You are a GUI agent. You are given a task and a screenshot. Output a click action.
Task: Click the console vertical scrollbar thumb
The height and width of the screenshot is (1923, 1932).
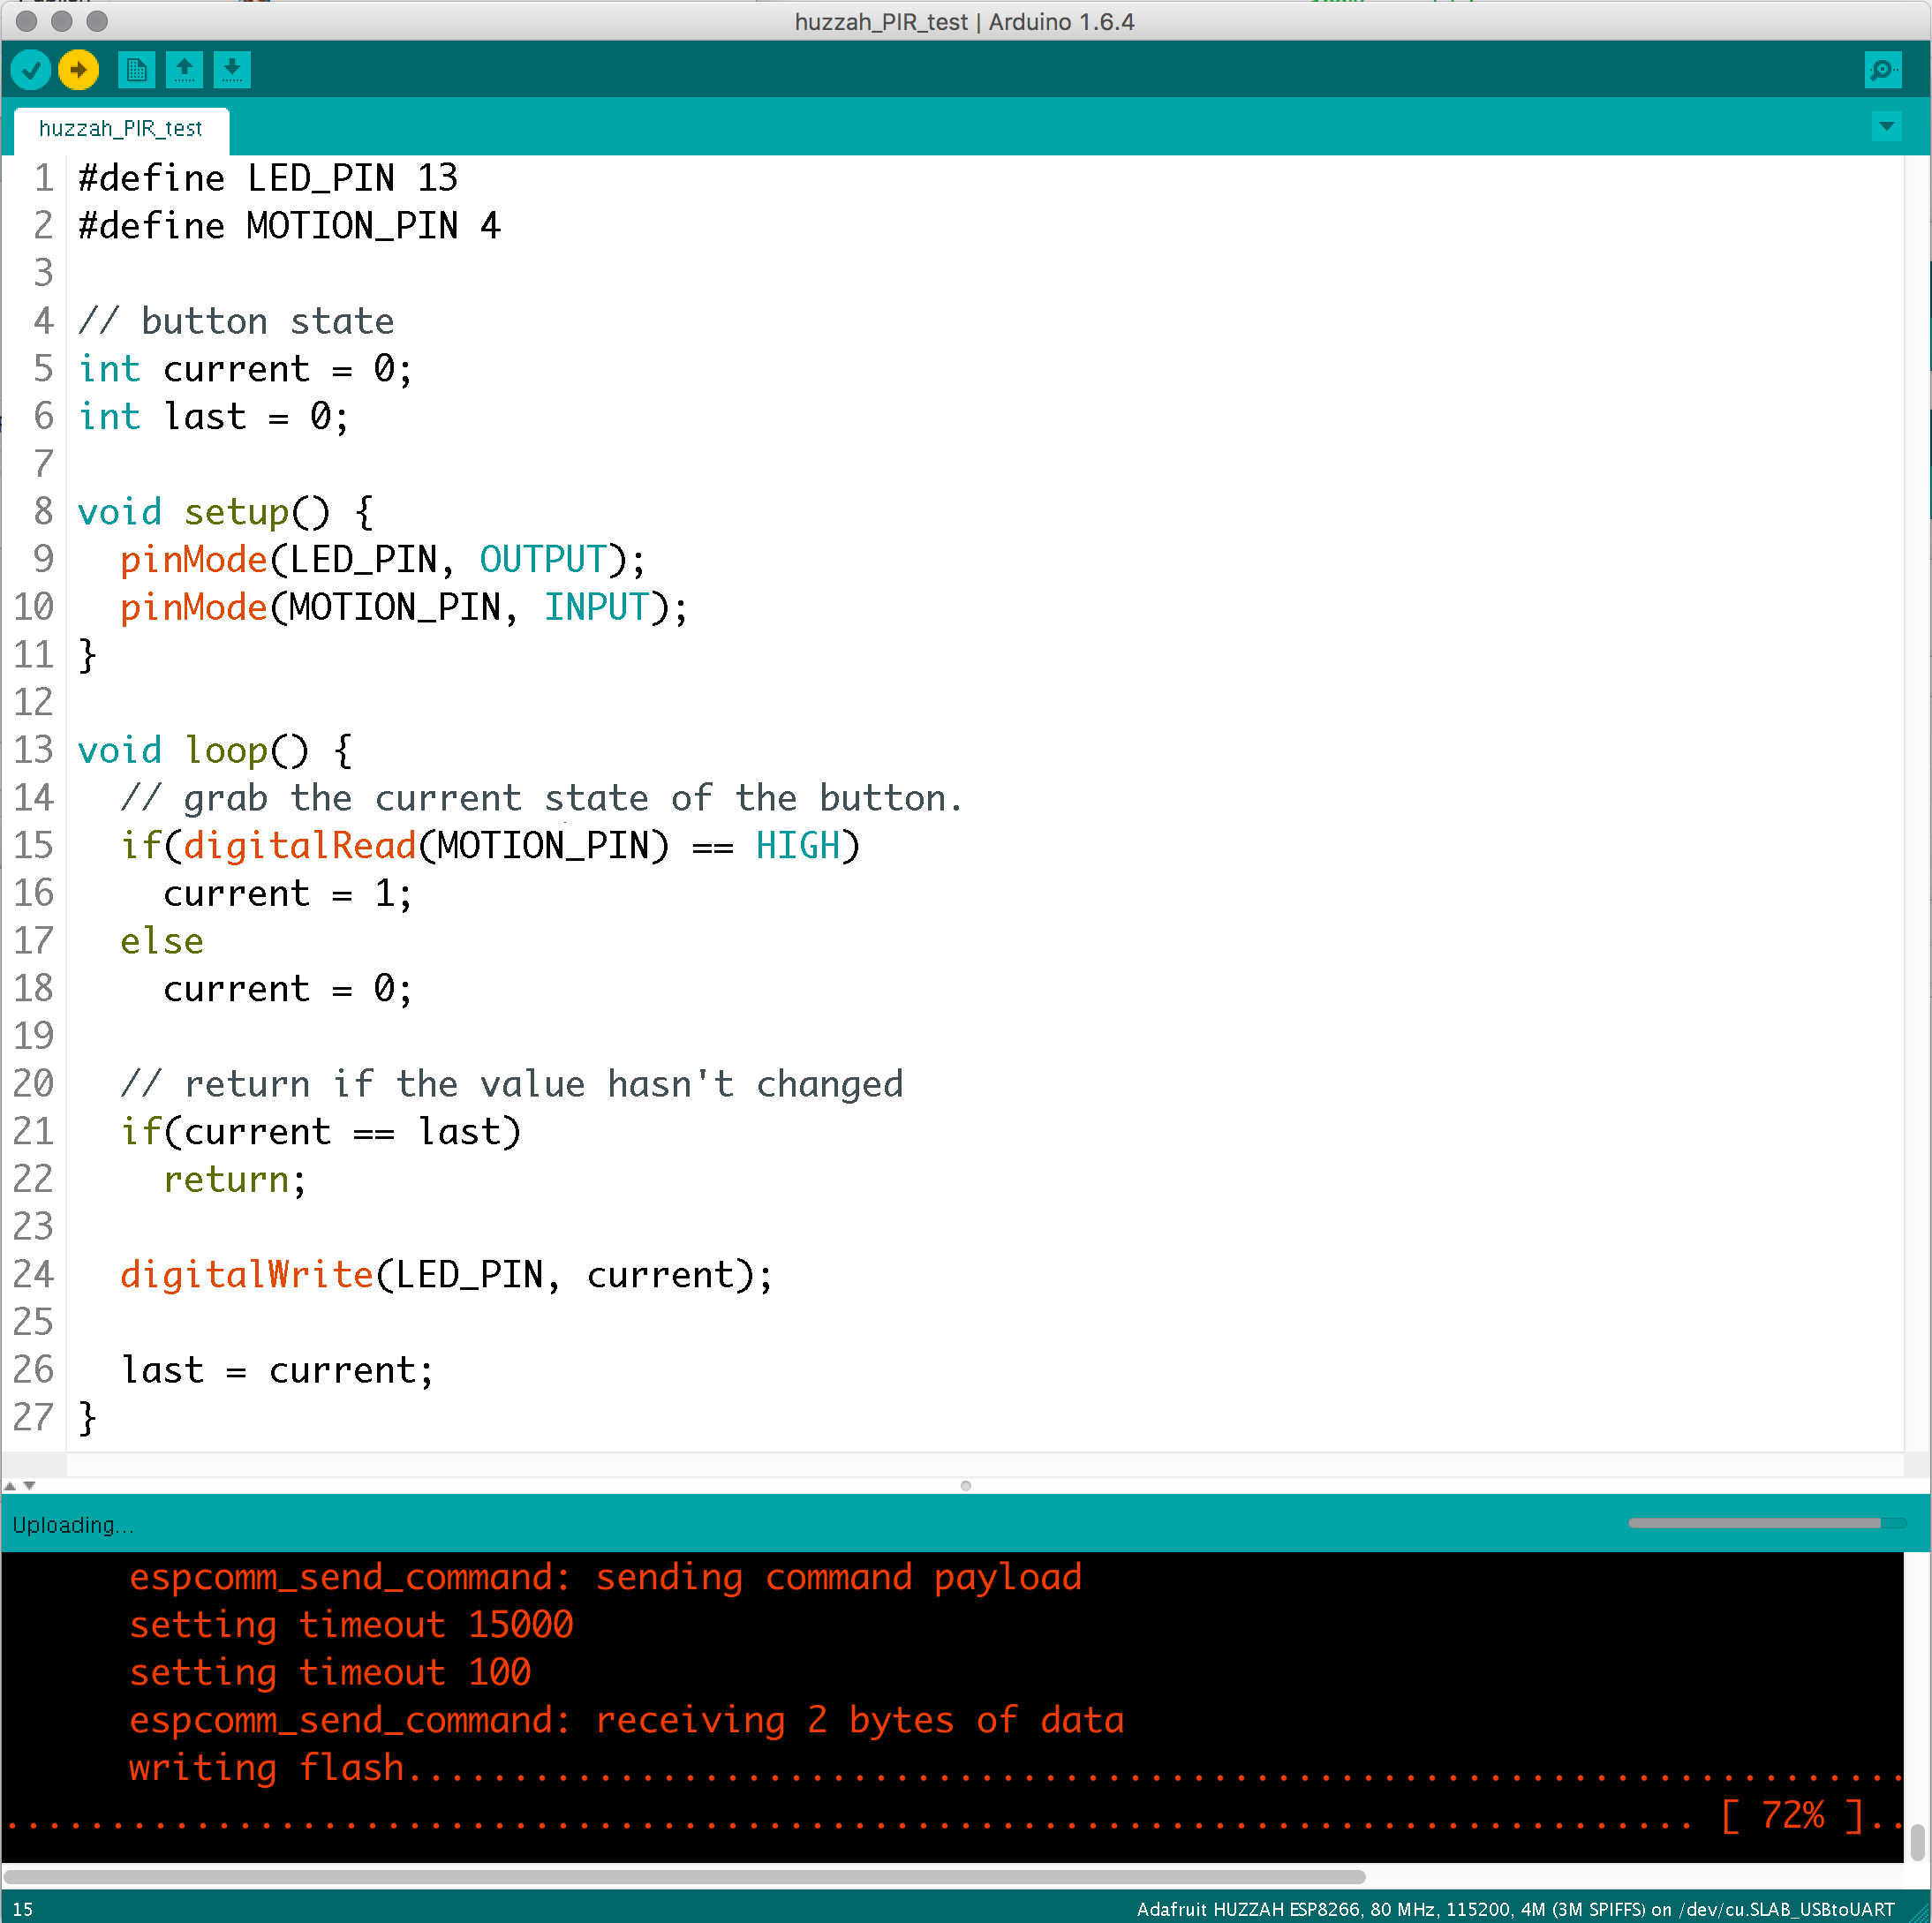click(x=1917, y=1841)
